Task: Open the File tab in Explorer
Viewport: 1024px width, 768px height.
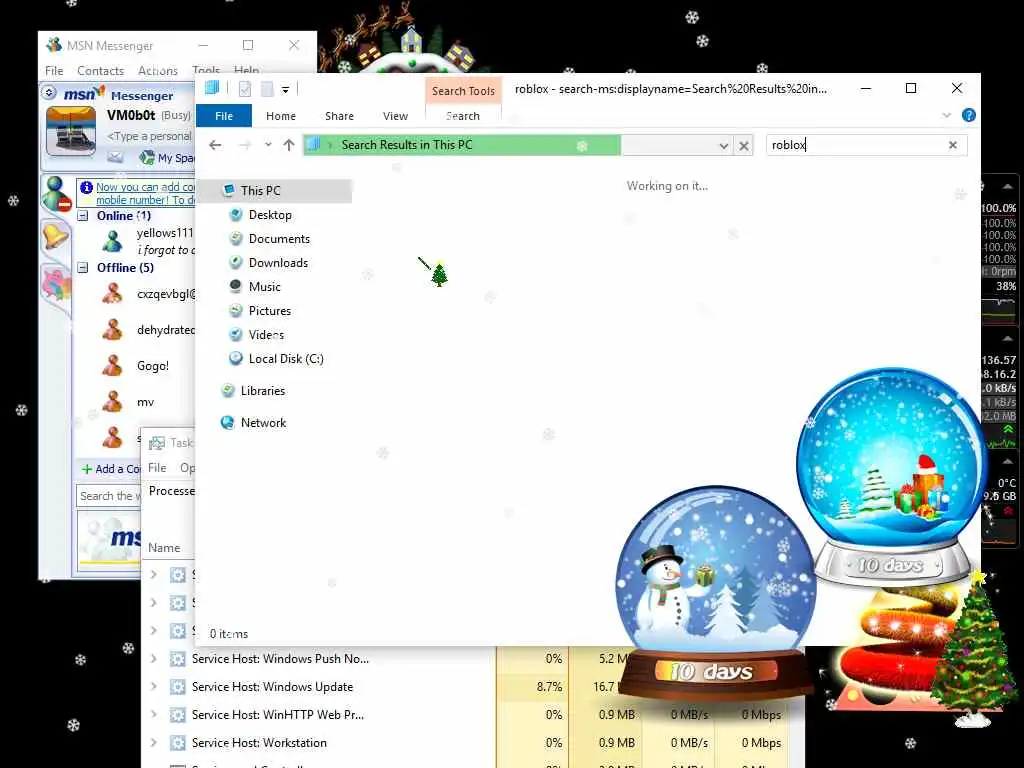Action: 224,116
